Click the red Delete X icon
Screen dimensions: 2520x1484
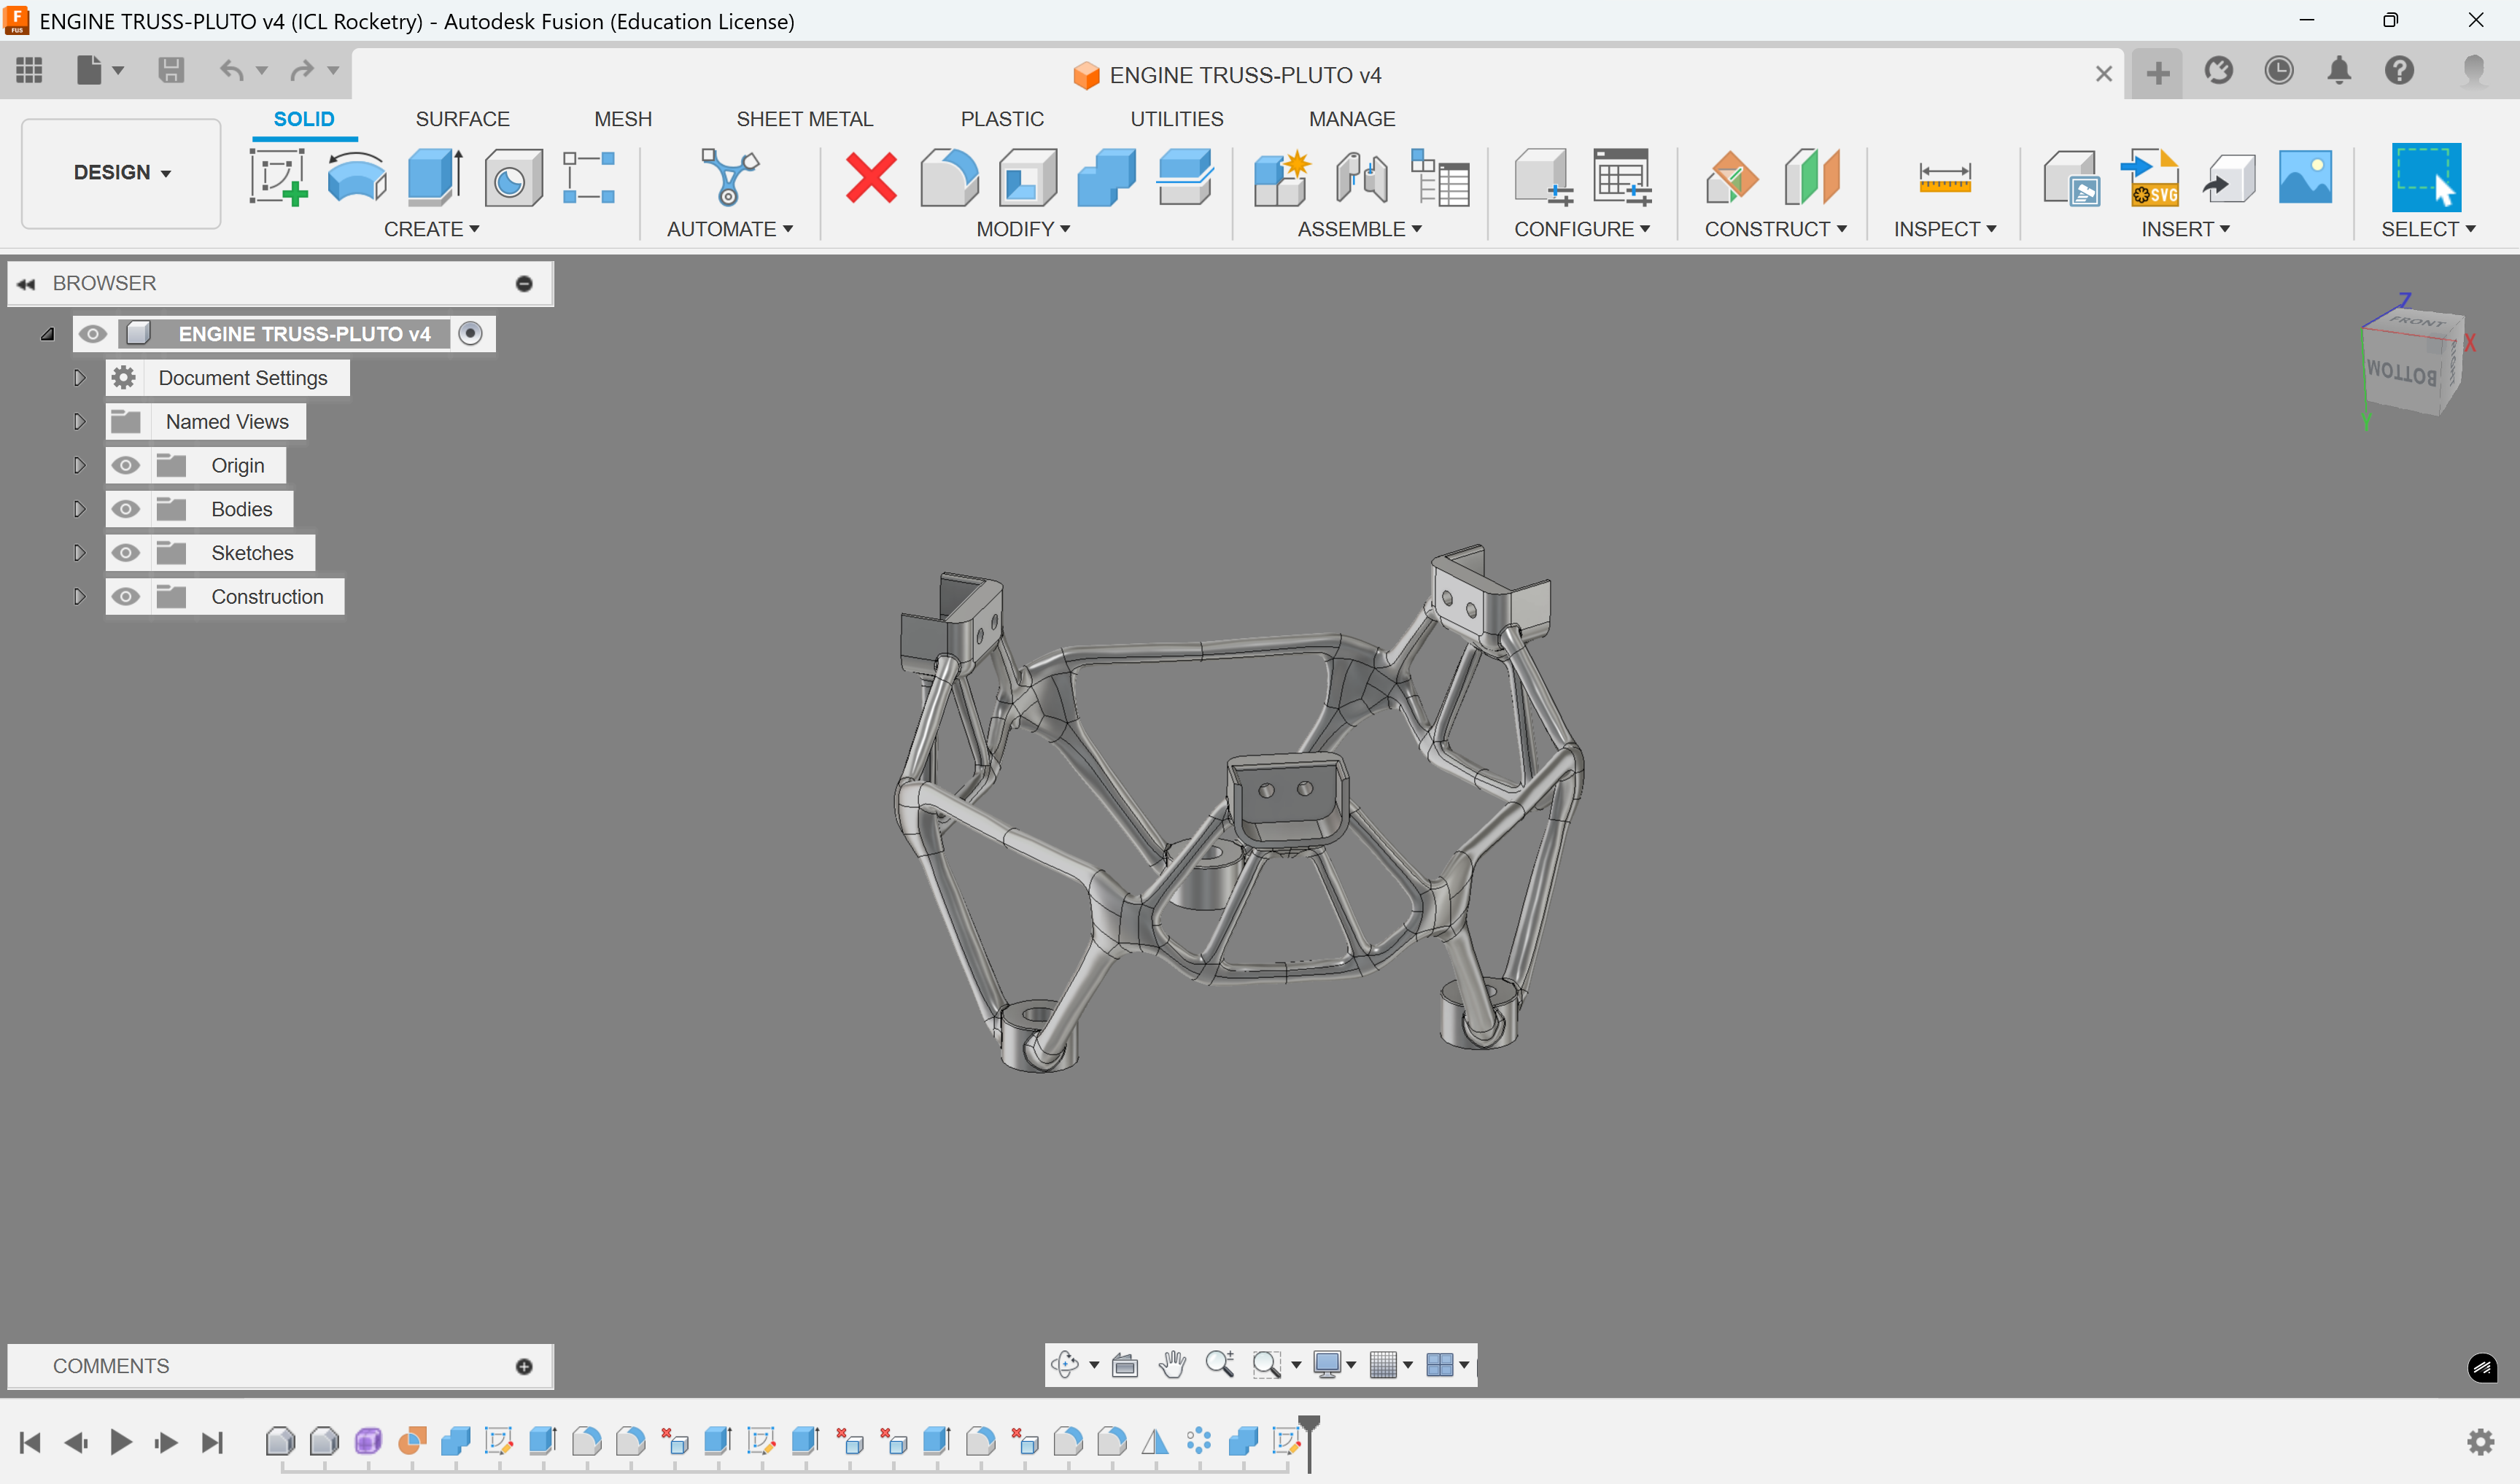[870, 177]
